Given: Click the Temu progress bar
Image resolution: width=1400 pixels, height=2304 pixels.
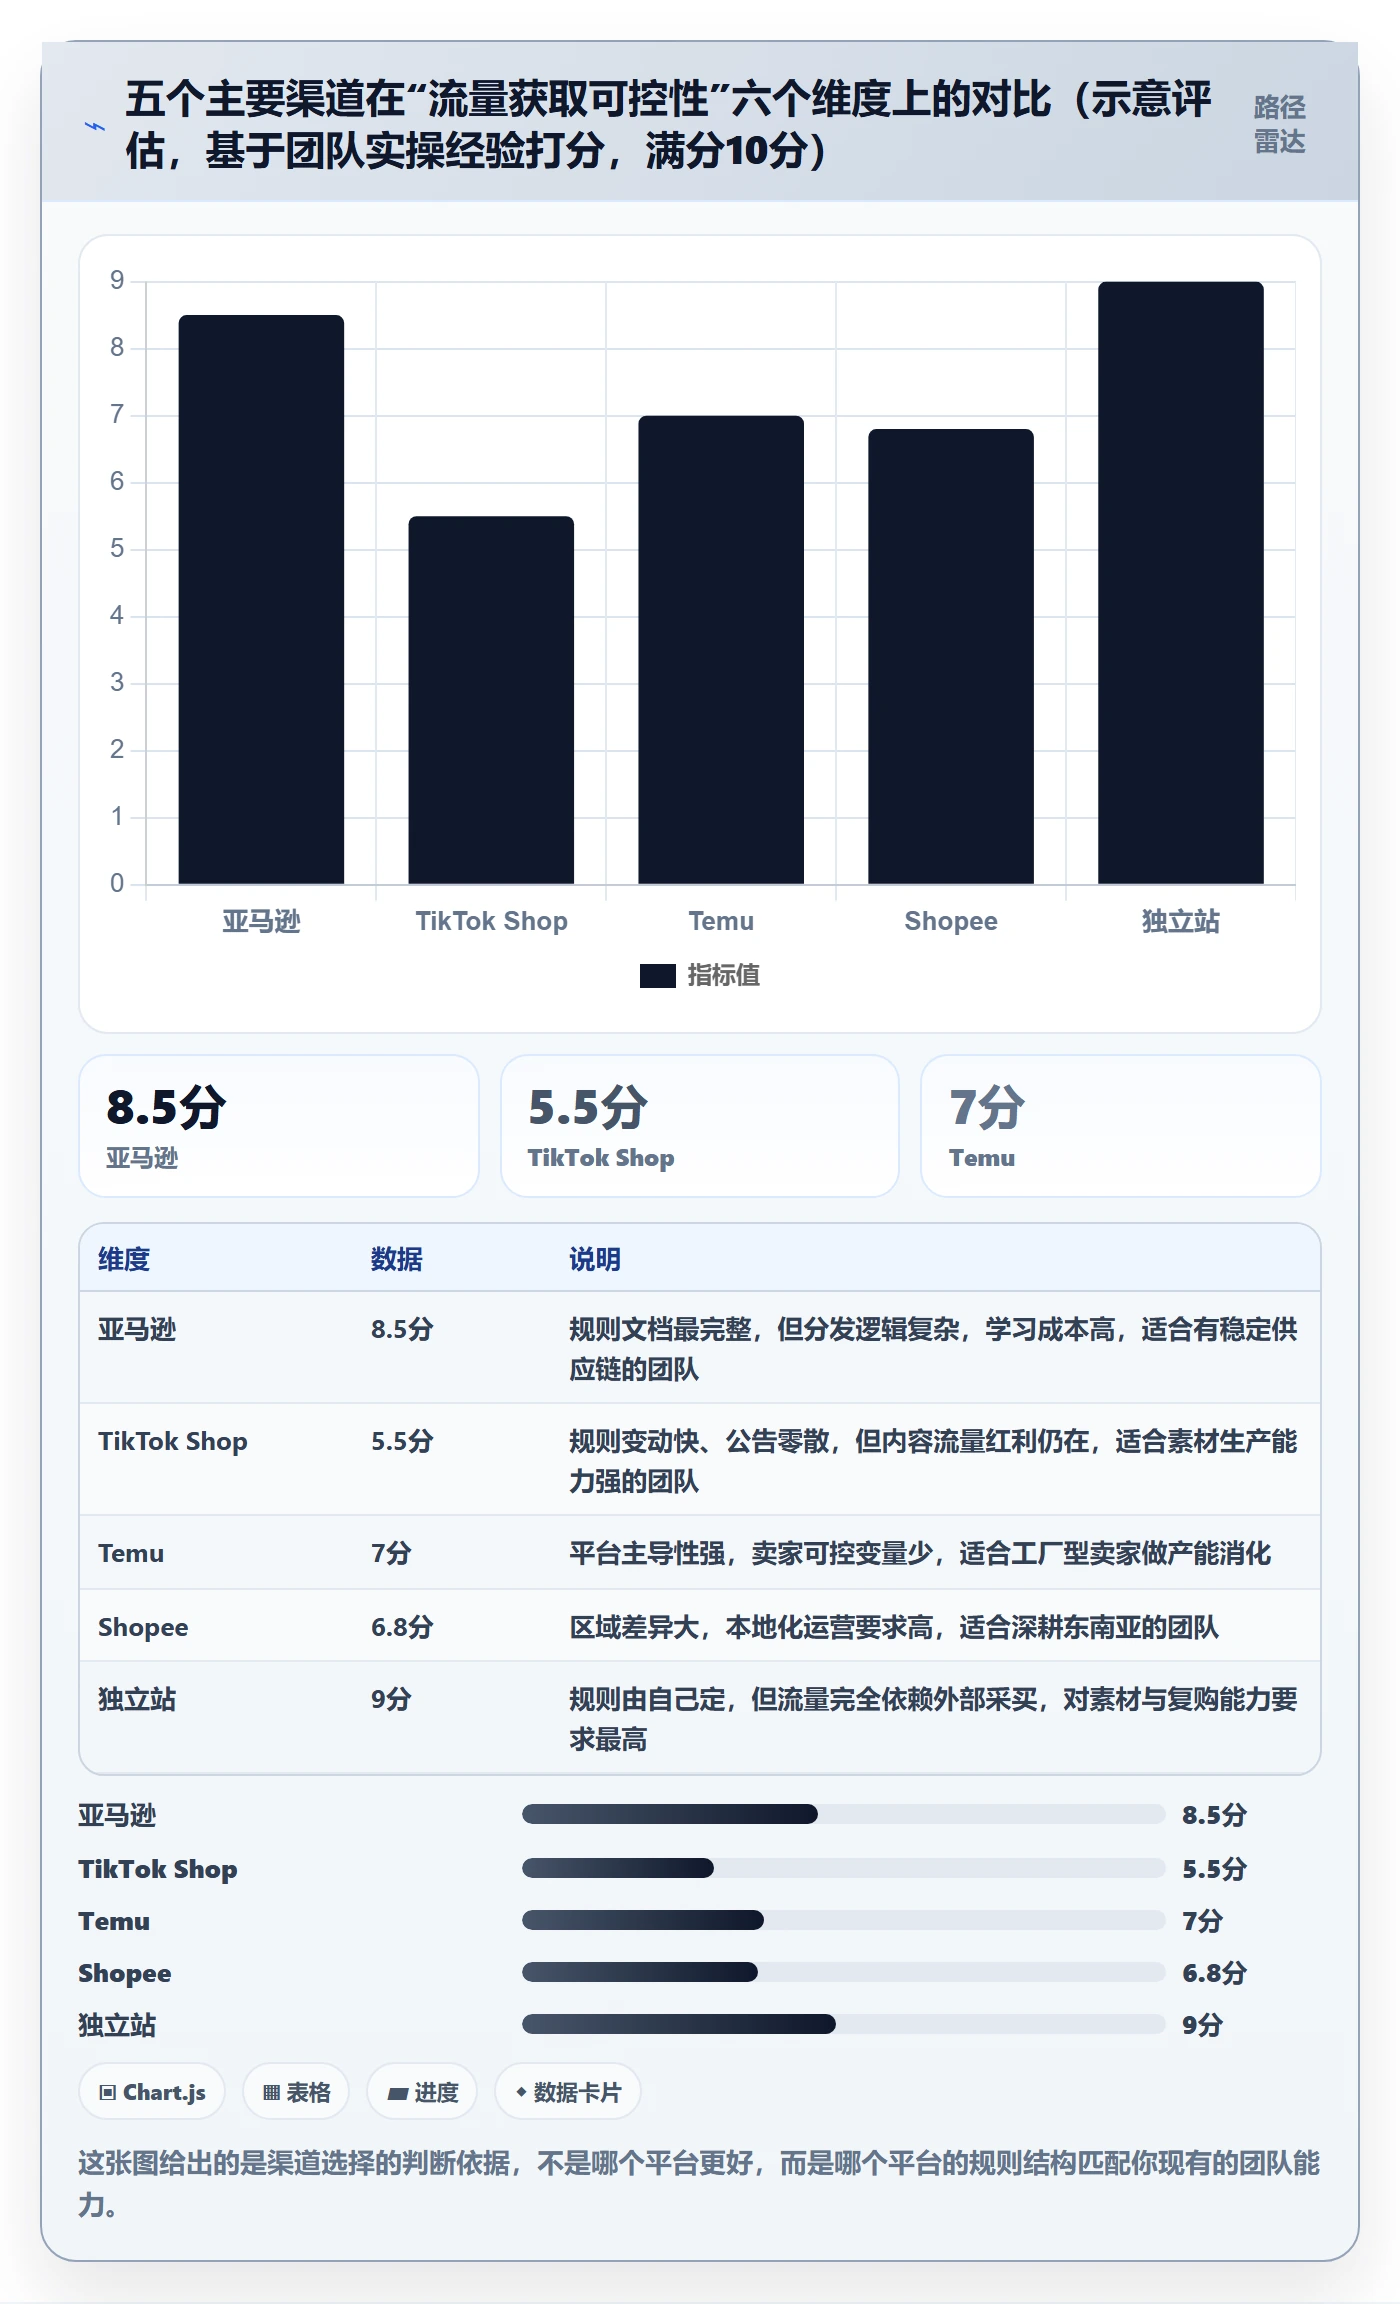Looking at the screenshot, I should (x=844, y=1920).
